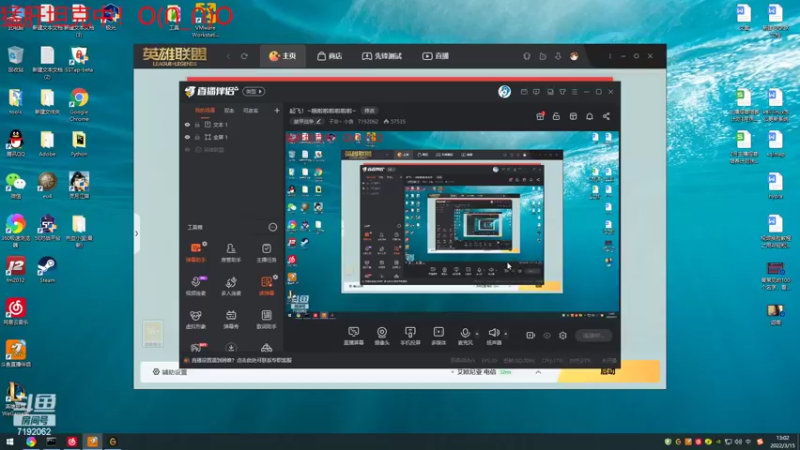Click the user avatar in streaming app
This screenshot has width=800, height=450.
coord(504,91)
